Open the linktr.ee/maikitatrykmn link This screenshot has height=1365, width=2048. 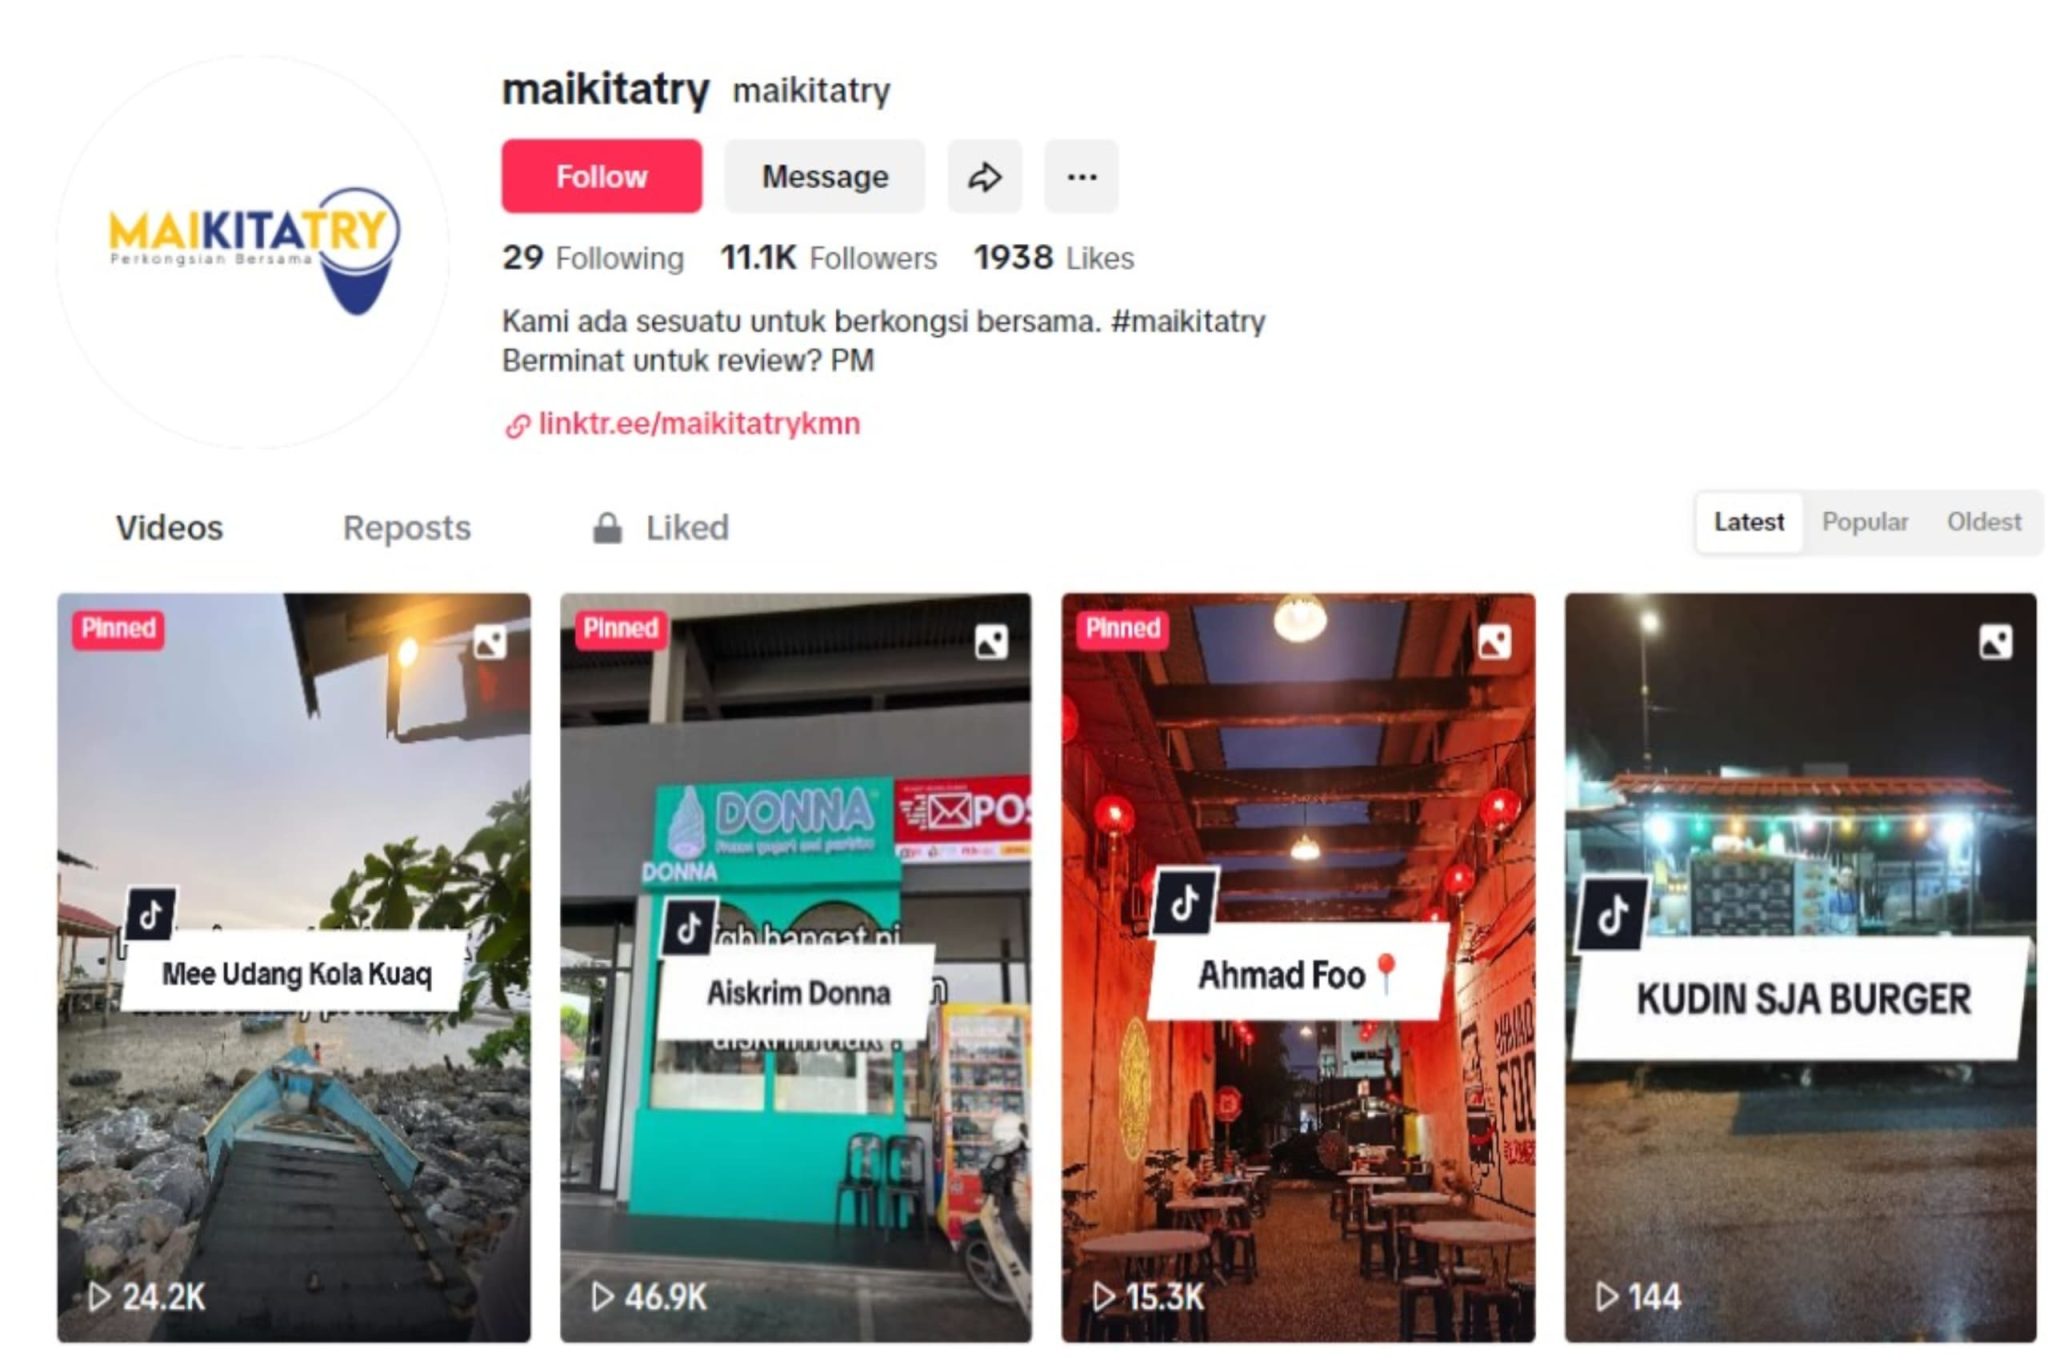click(699, 424)
